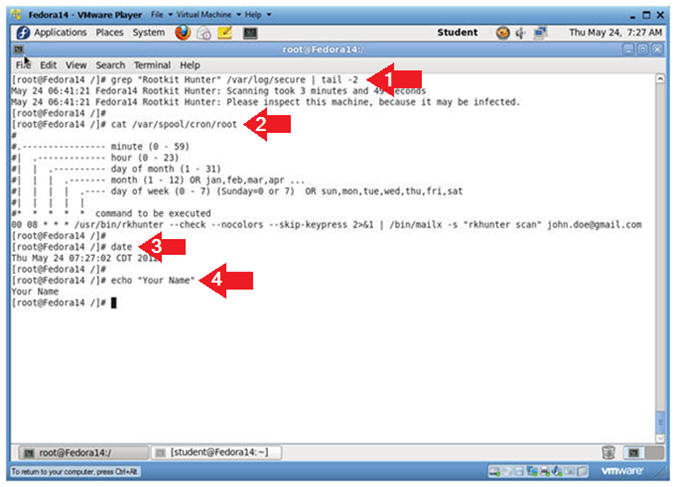Click the terminal scrollbar up arrow

coord(660,79)
